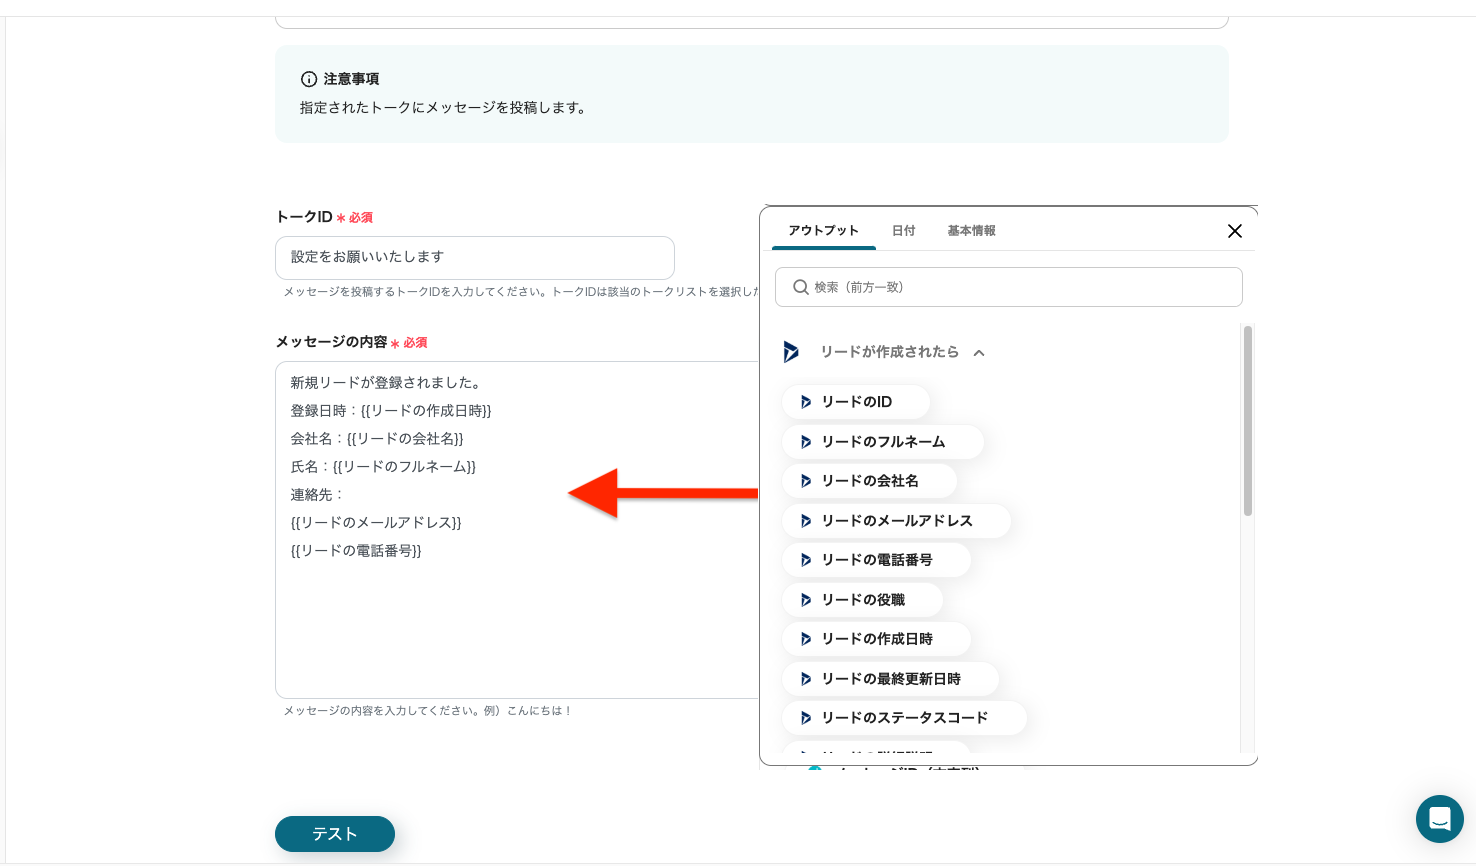Viewport: 1476px width, 866px height.
Task: Insert the リードのステータスコード output
Action: click(x=905, y=718)
